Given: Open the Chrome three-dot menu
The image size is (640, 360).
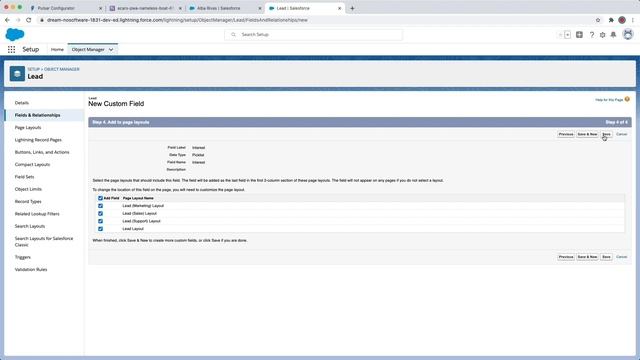Looking at the screenshot, I should click(x=633, y=20).
